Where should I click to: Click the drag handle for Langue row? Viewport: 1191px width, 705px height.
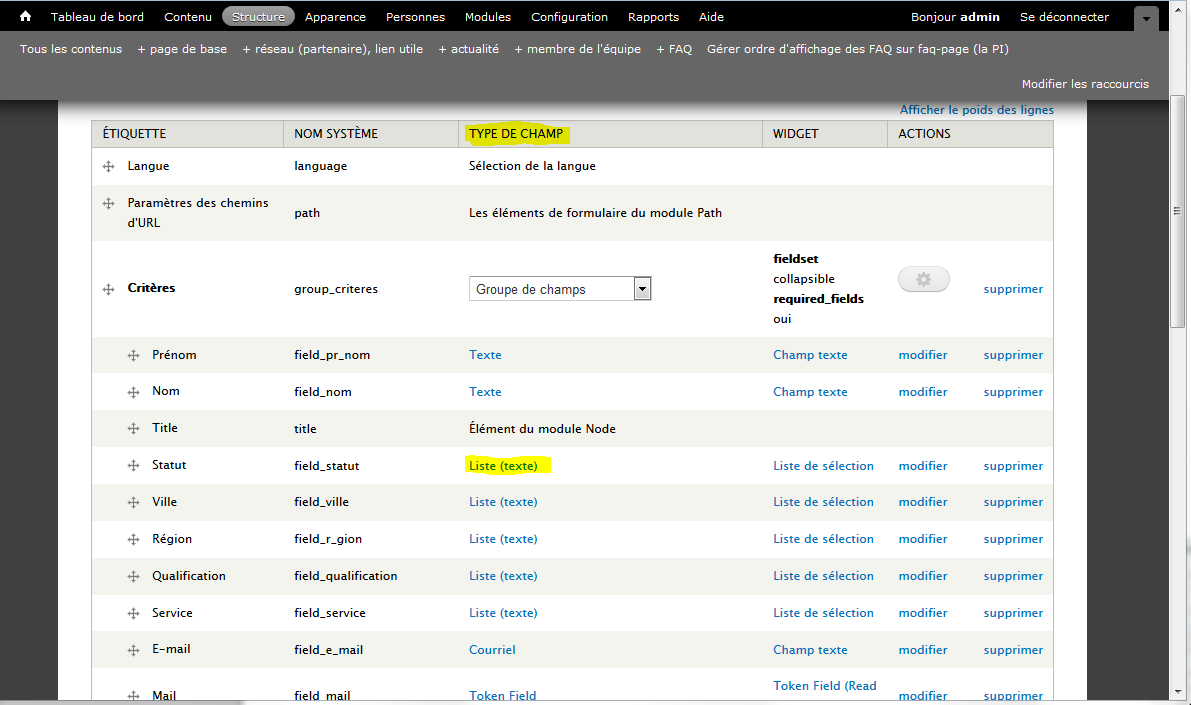coord(108,166)
